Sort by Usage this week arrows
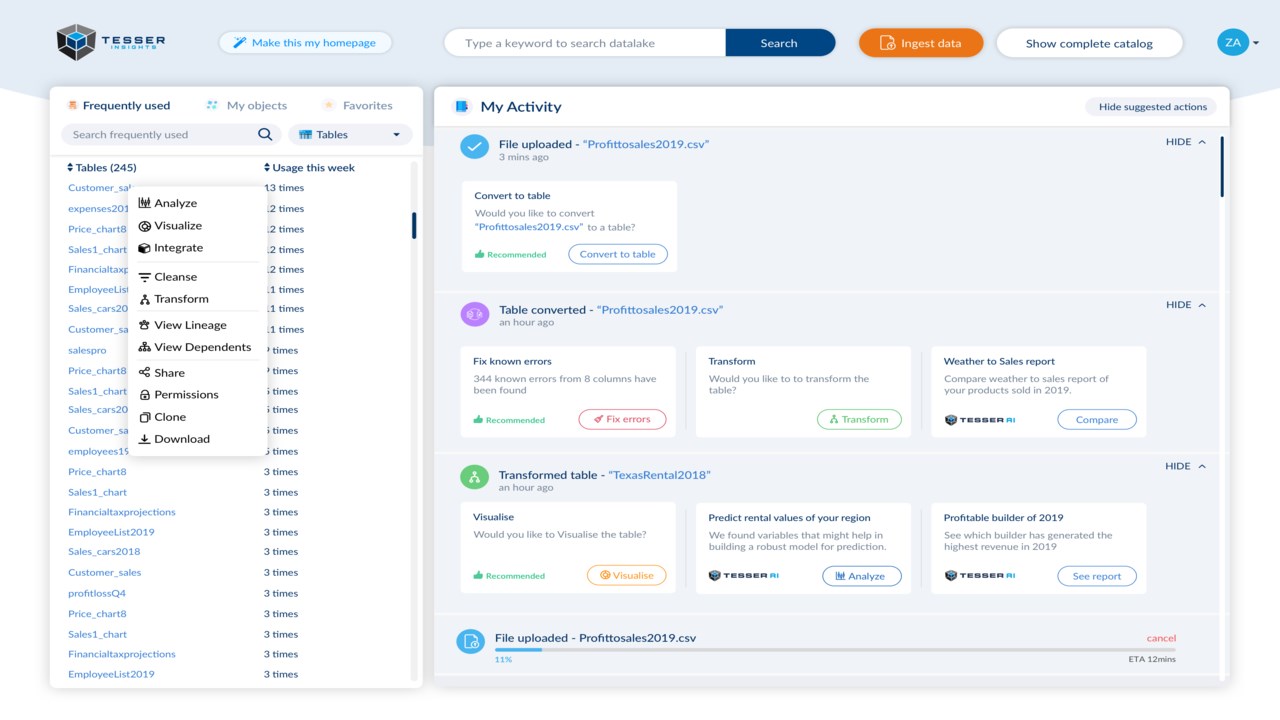The height and width of the screenshot is (720, 1280). coord(267,168)
